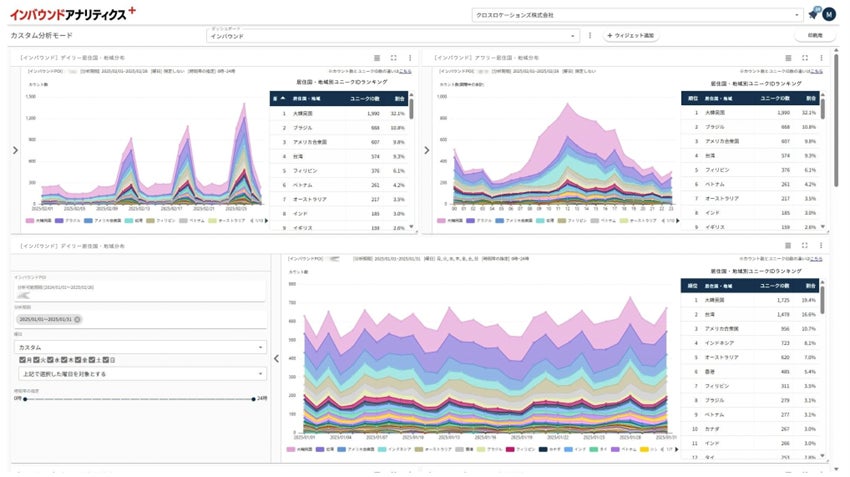Expand the daily distribution widget to fullscreen
850x477 pixels.
point(393,58)
